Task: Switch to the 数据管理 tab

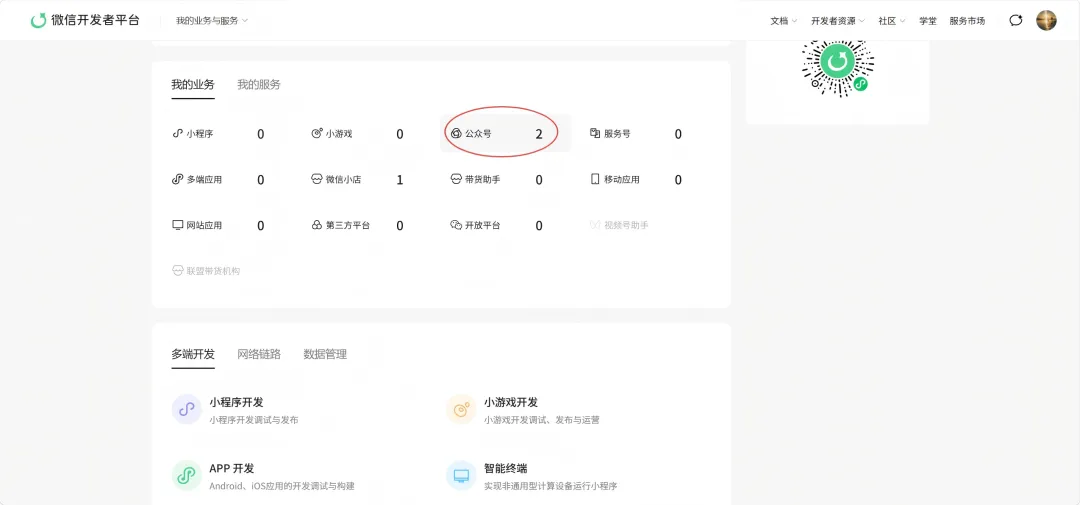Action: [x=325, y=354]
